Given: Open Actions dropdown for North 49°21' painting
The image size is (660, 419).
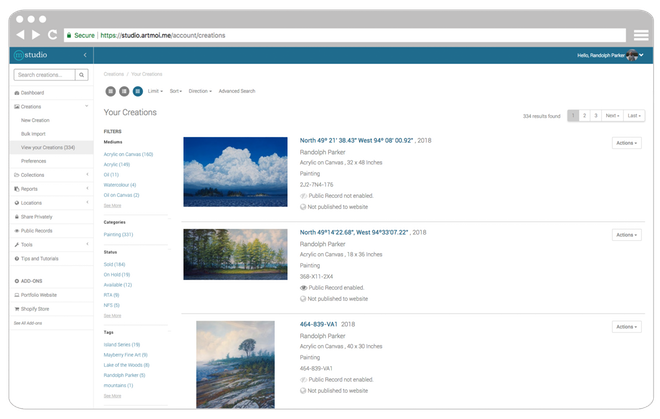Looking at the screenshot, I should tap(626, 143).
